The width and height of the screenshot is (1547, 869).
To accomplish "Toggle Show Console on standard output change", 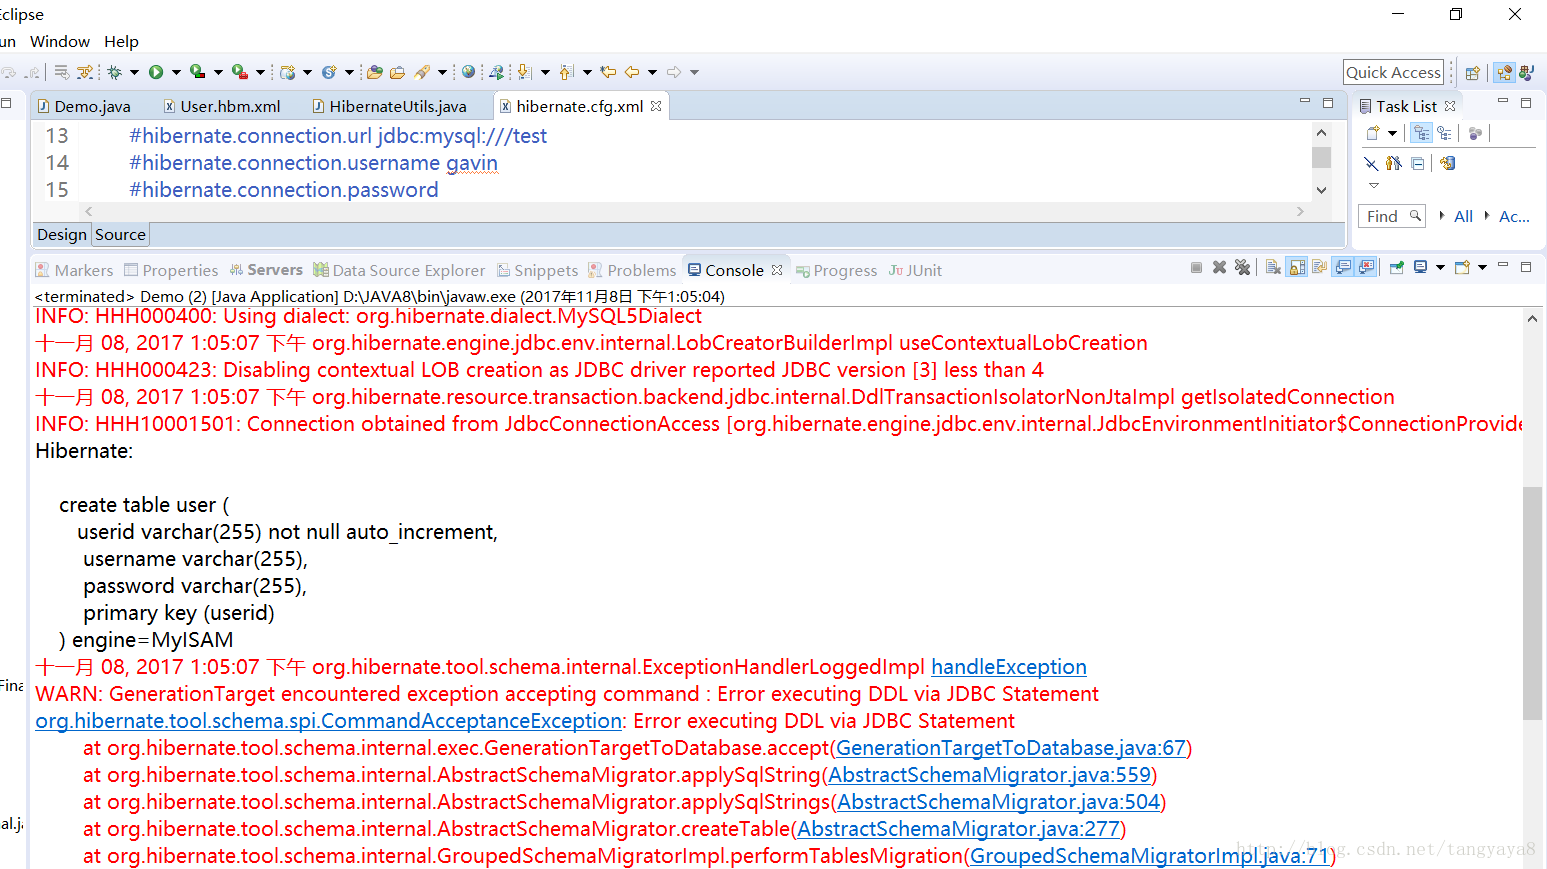I will click(x=1342, y=267).
